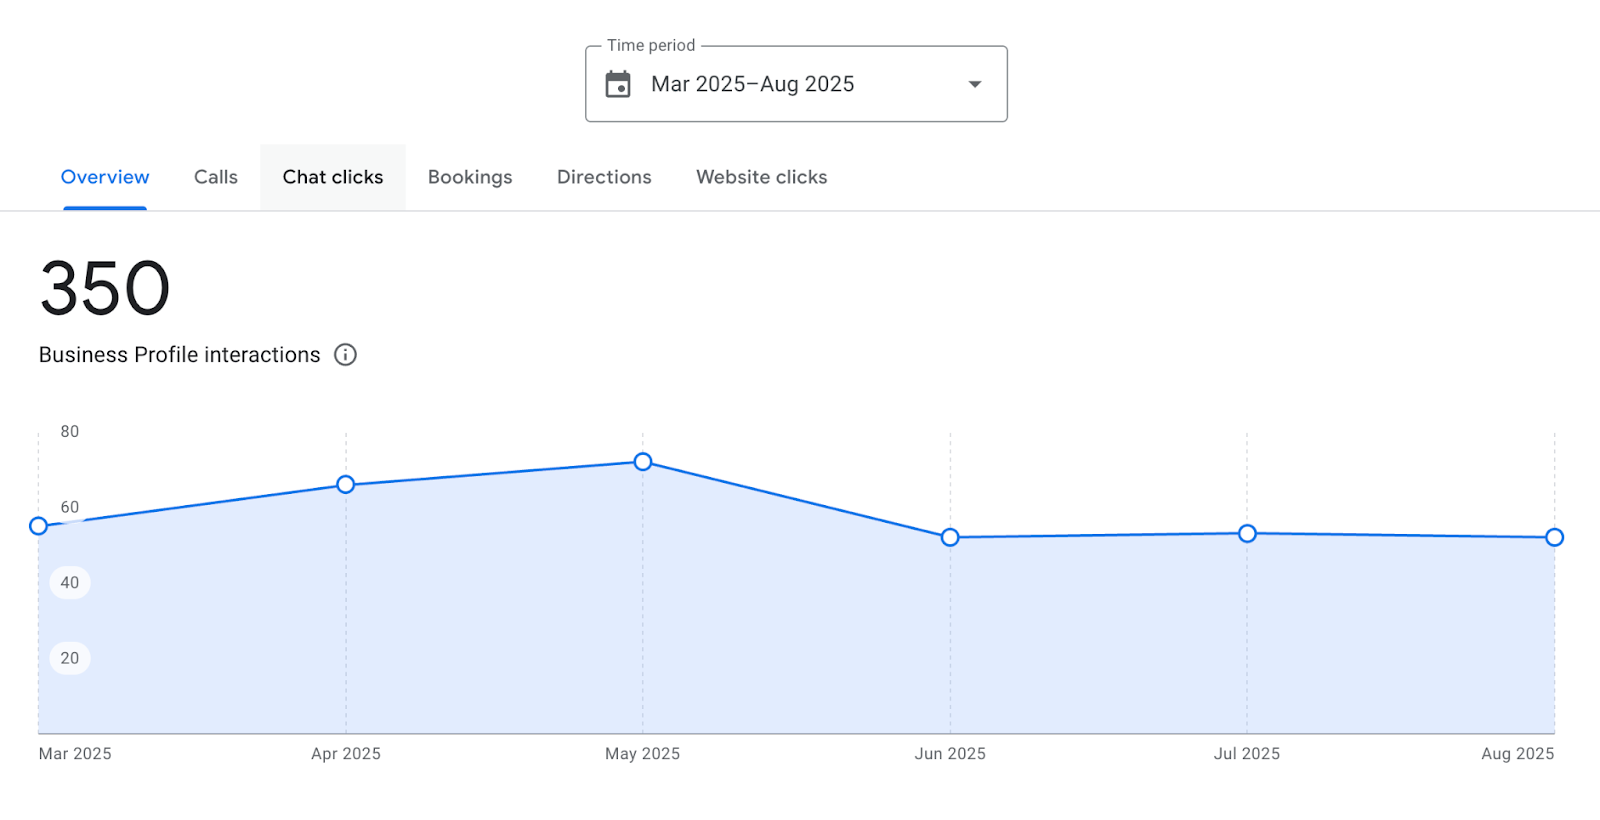Open the Website clicks tab
Screen dimensions: 1600x820
[x=762, y=177]
